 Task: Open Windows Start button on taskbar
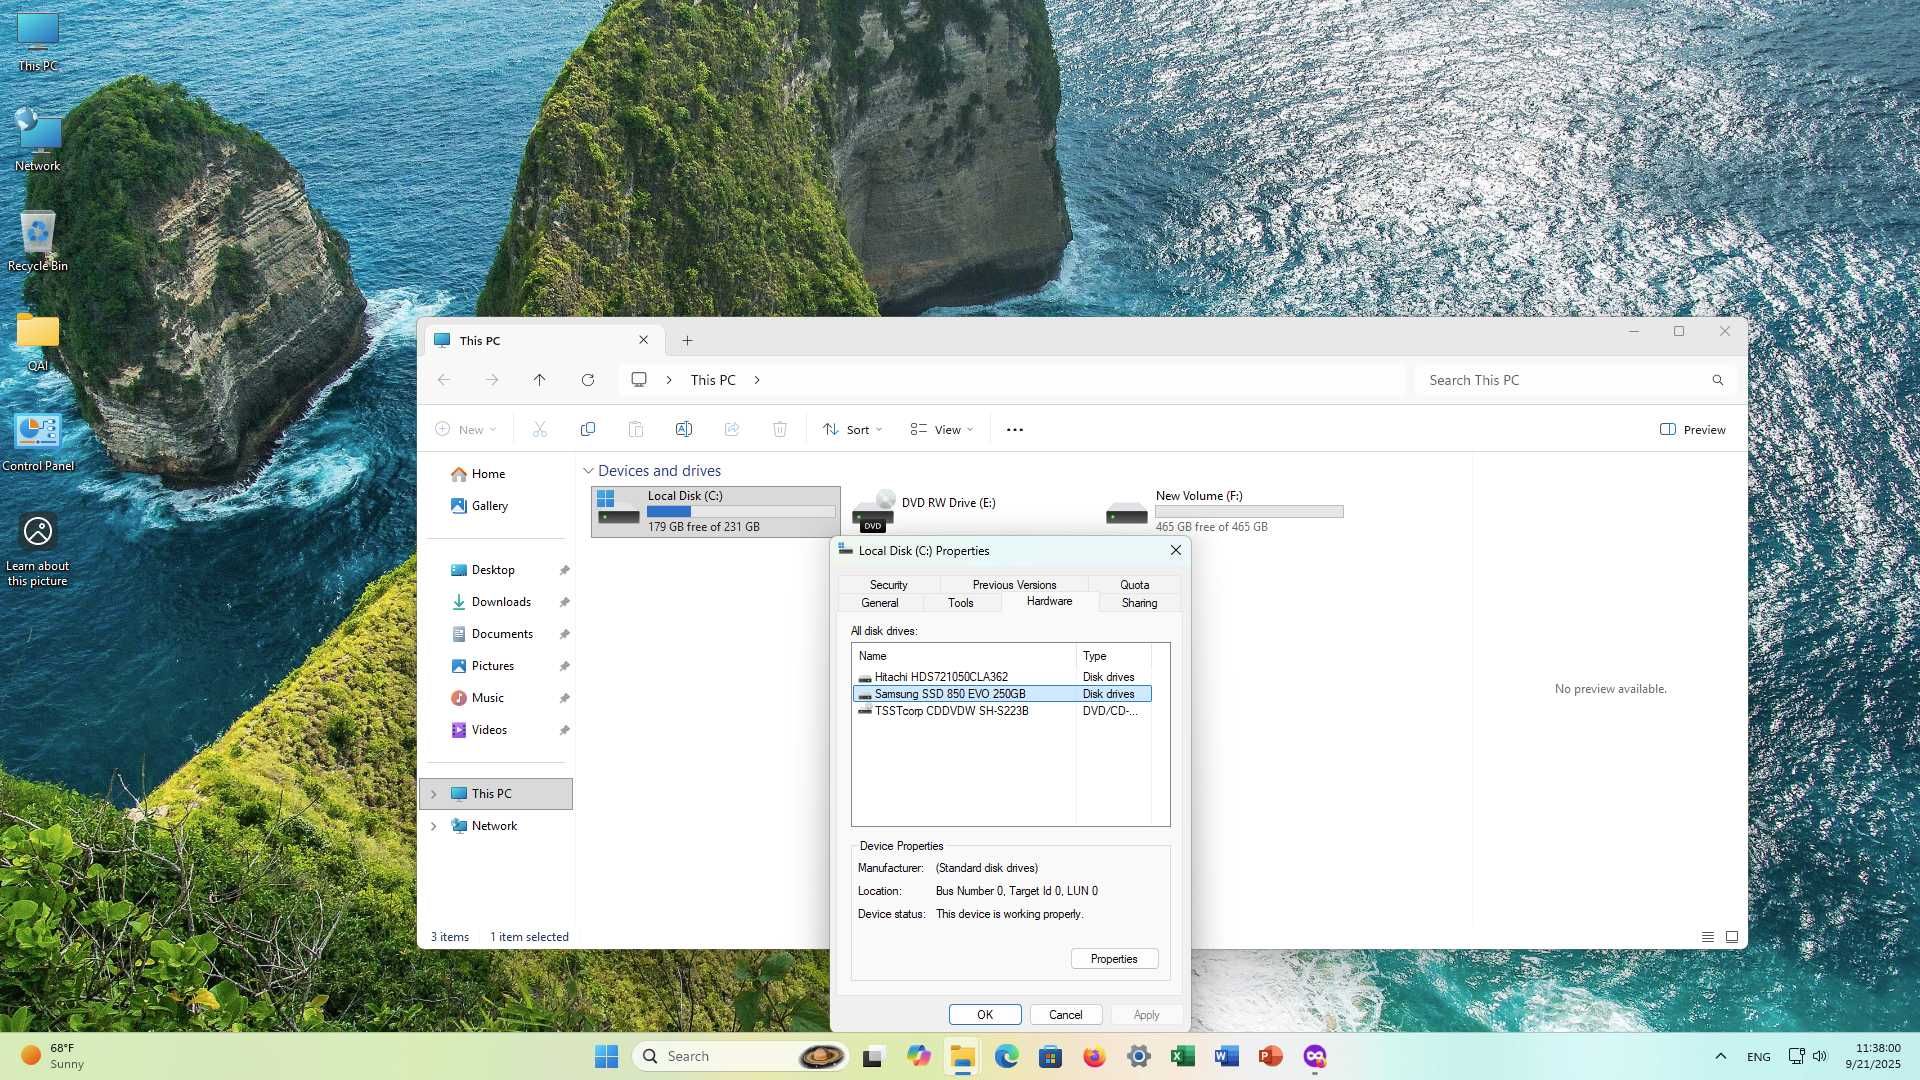pos(606,1056)
